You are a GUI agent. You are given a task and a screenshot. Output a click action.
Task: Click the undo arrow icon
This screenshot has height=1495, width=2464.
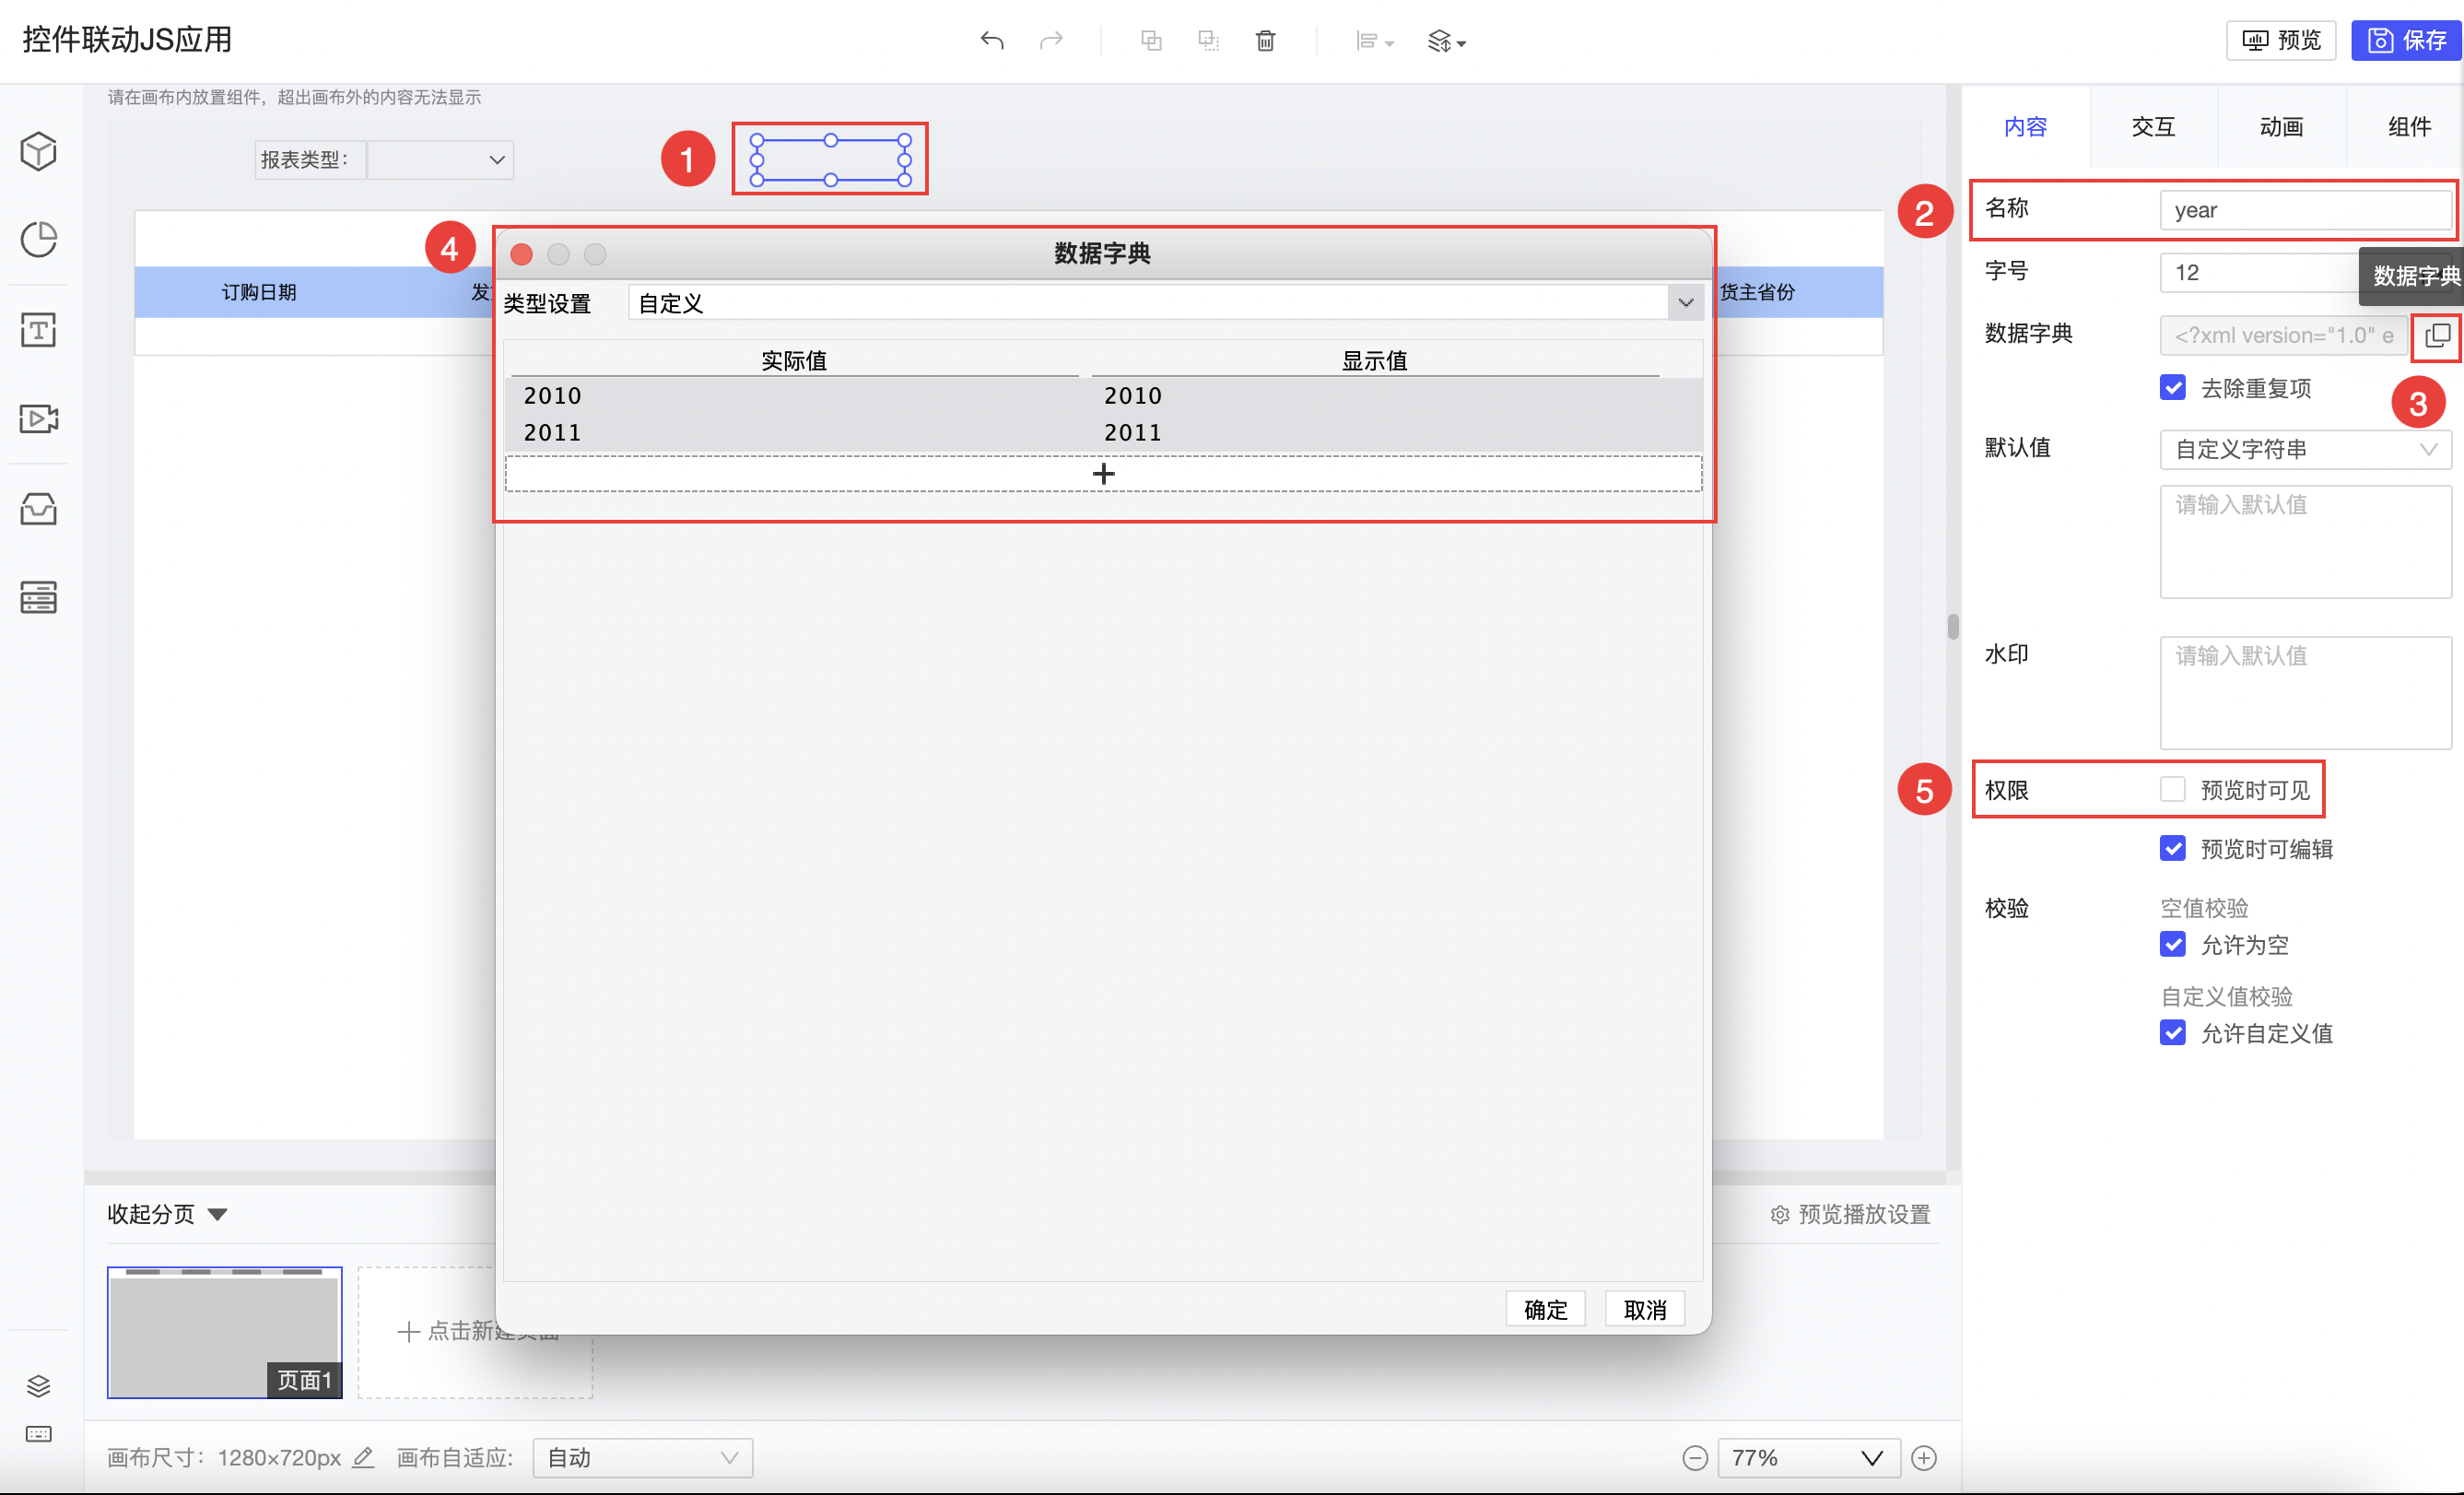pyautogui.click(x=991, y=40)
